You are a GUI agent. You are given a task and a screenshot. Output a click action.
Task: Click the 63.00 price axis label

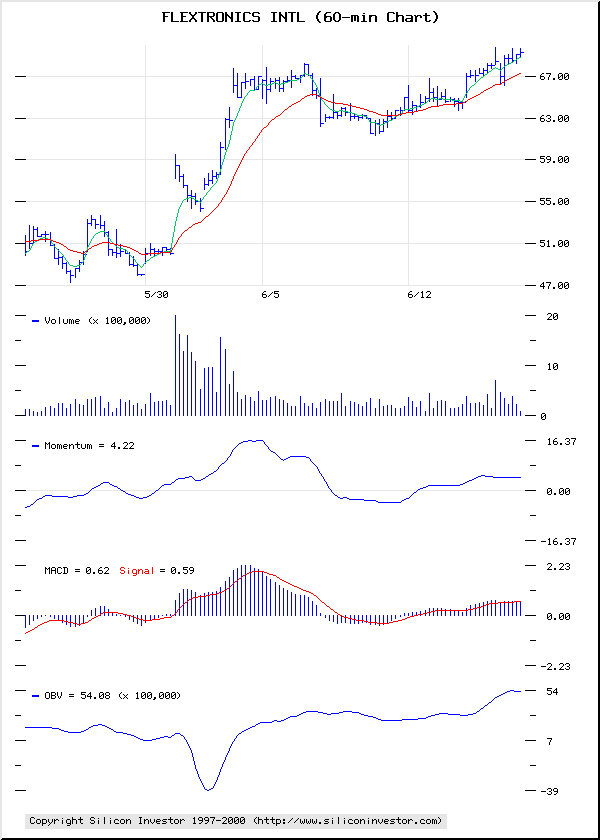[553, 118]
